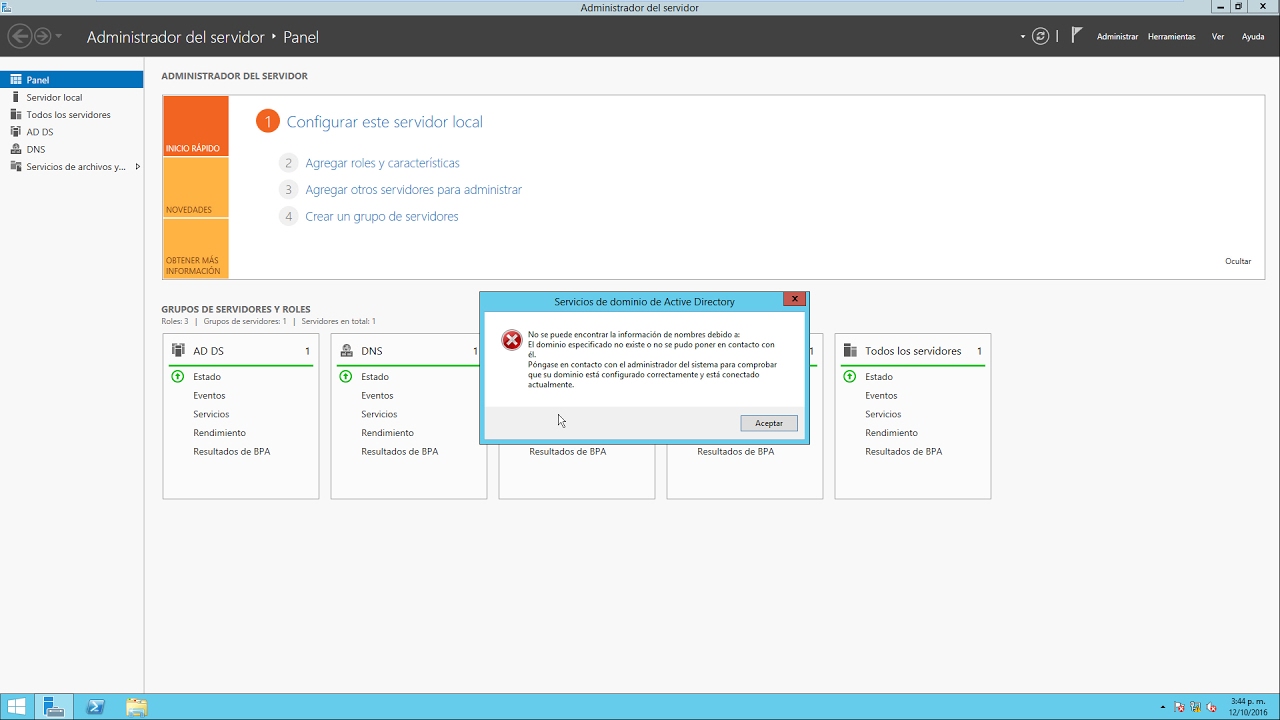The width and height of the screenshot is (1280, 720).
Task: Click the Servicios de archivos sidebar icon
Action: click(x=16, y=167)
